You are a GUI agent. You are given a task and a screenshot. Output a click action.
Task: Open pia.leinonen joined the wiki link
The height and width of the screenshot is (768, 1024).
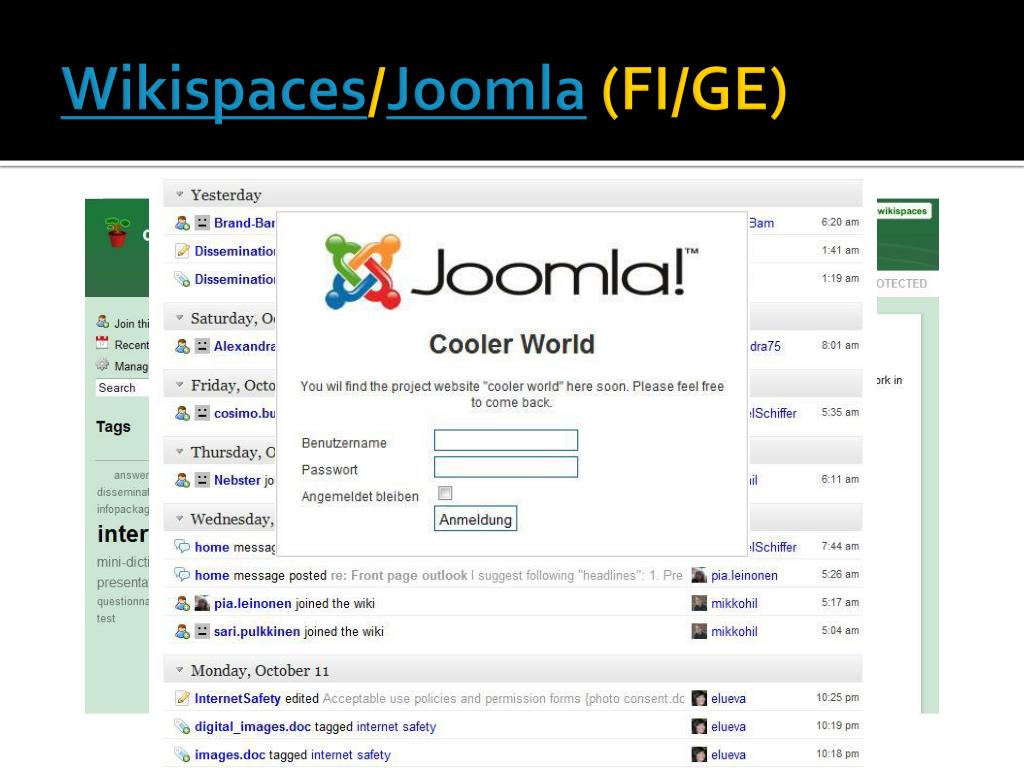pos(253,603)
